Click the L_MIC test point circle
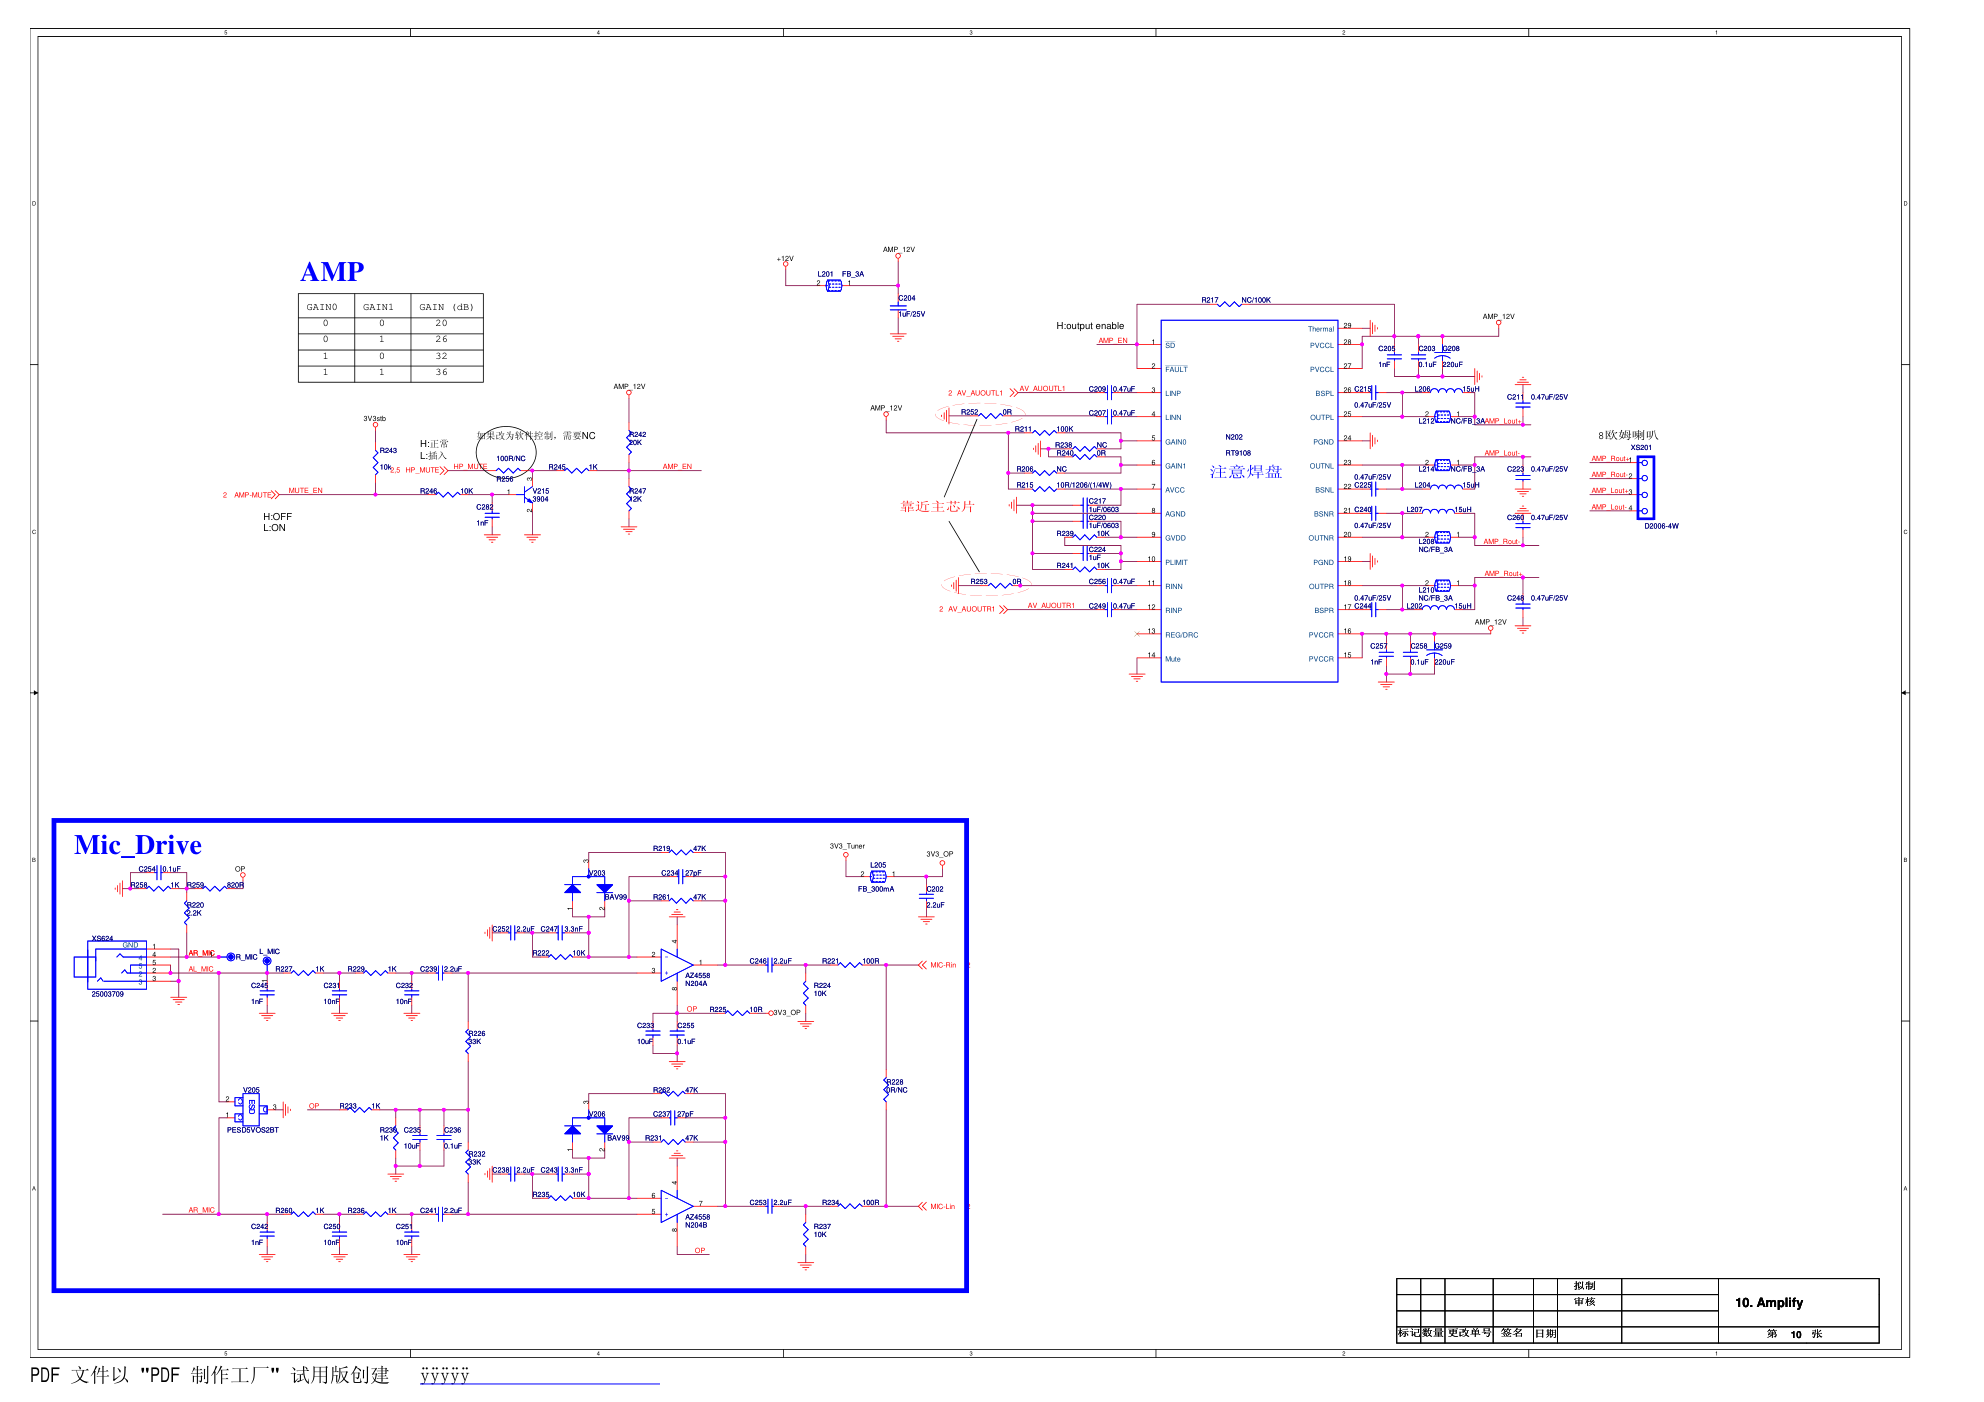 (x=267, y=961)
